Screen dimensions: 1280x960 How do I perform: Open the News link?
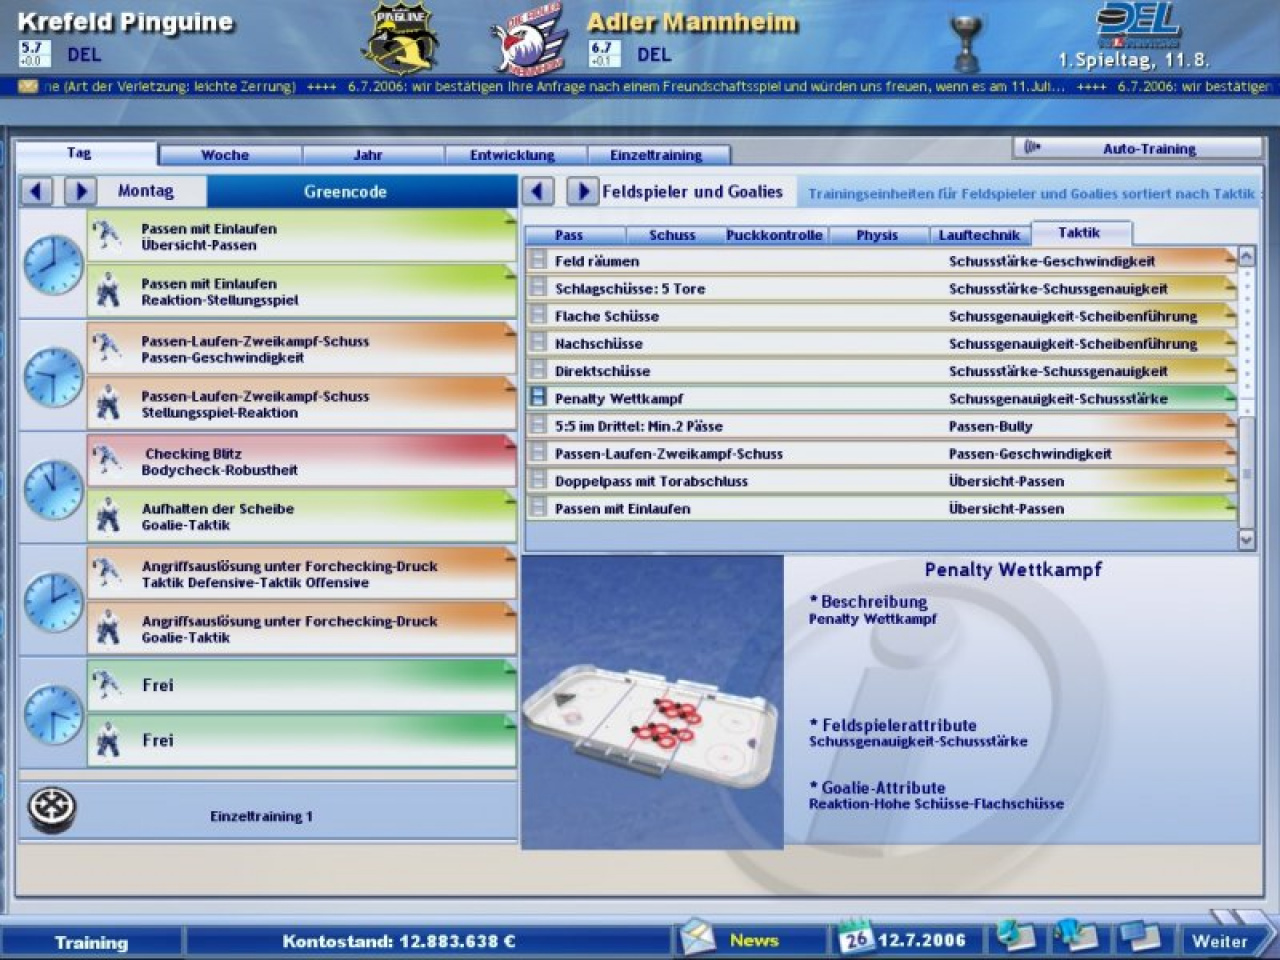(753, 940)
